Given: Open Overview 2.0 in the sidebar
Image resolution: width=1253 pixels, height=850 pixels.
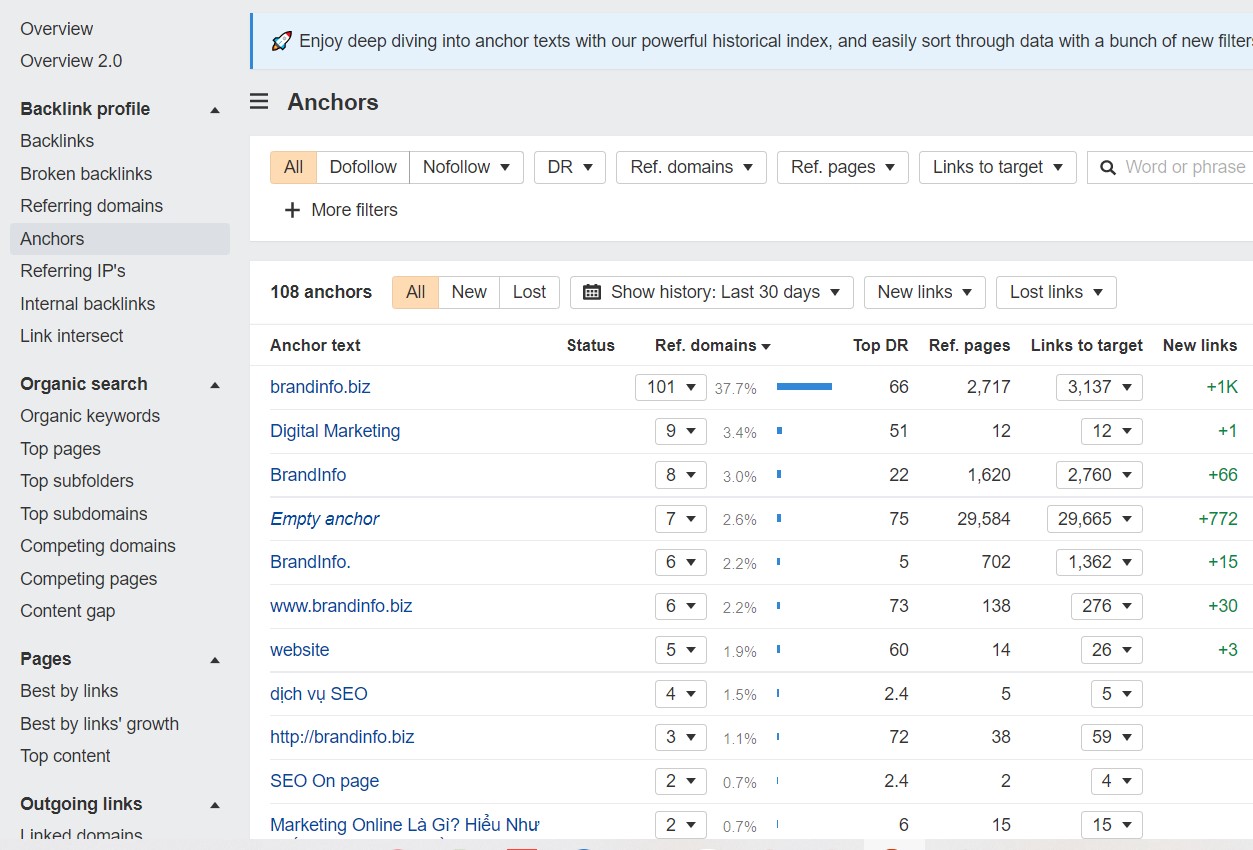Looking at the screenshot, I should point(71,61).
